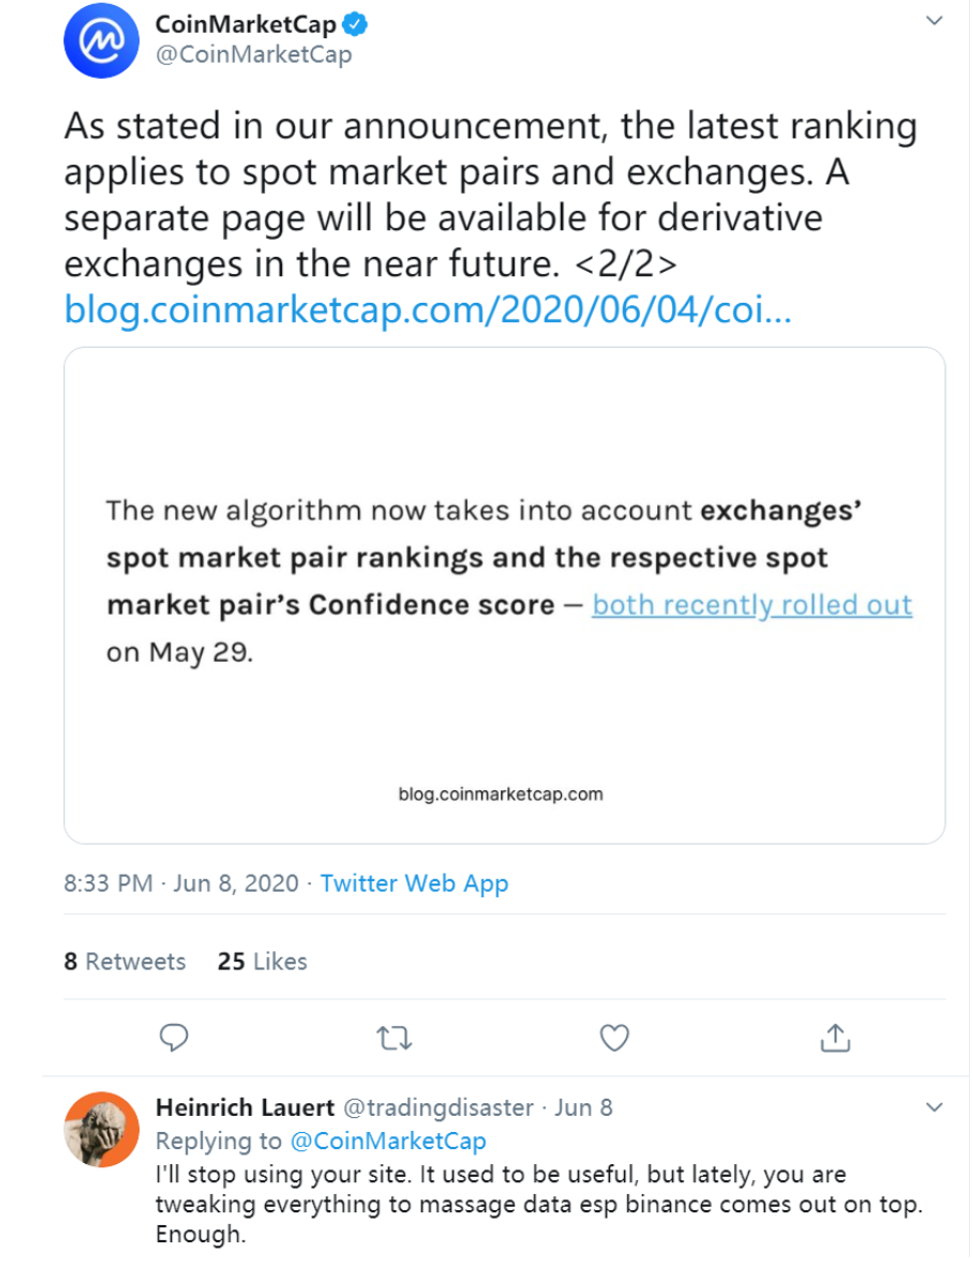Click the Heinrich Lauert display name

pos(245,1108)
